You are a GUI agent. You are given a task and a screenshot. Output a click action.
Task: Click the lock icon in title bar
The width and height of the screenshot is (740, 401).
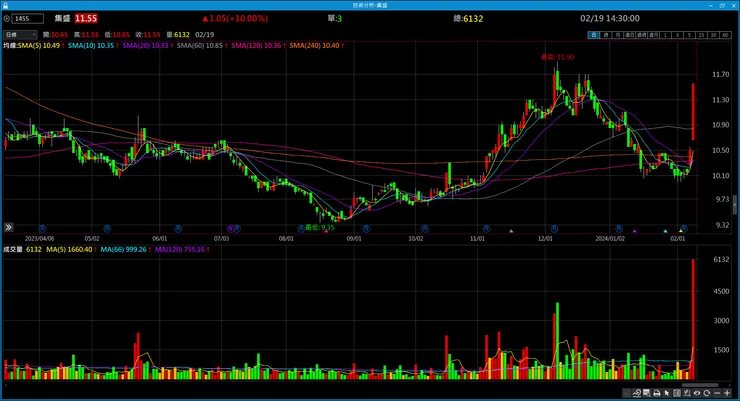pos(5,5)
